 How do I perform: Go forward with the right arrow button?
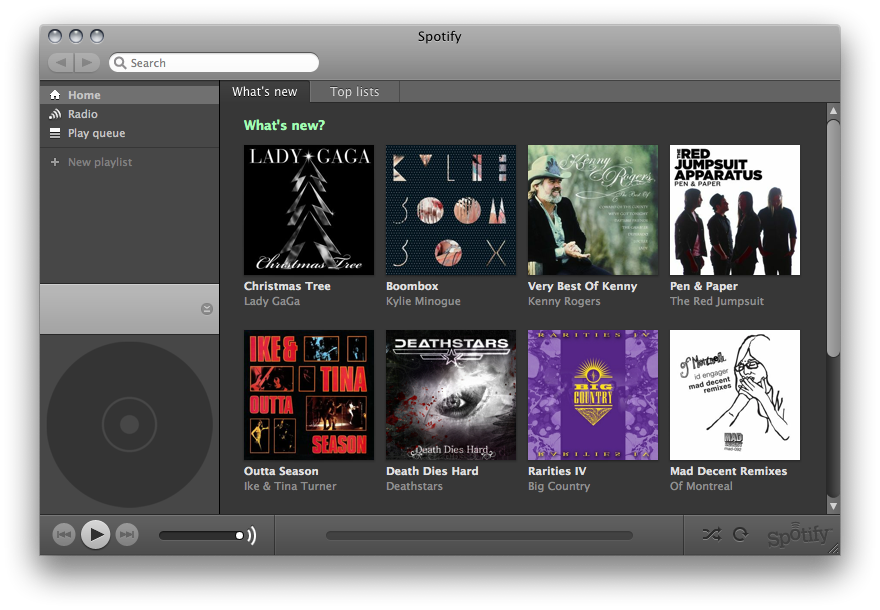[x=87, y=62]
